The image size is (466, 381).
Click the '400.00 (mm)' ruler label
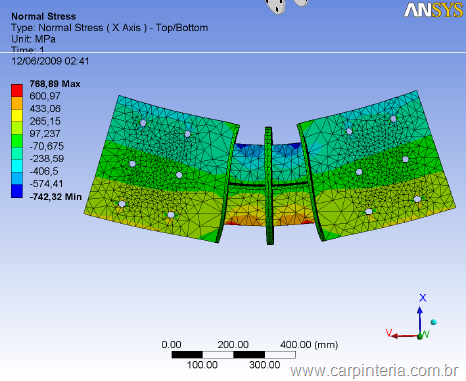(x=309, y=344)
